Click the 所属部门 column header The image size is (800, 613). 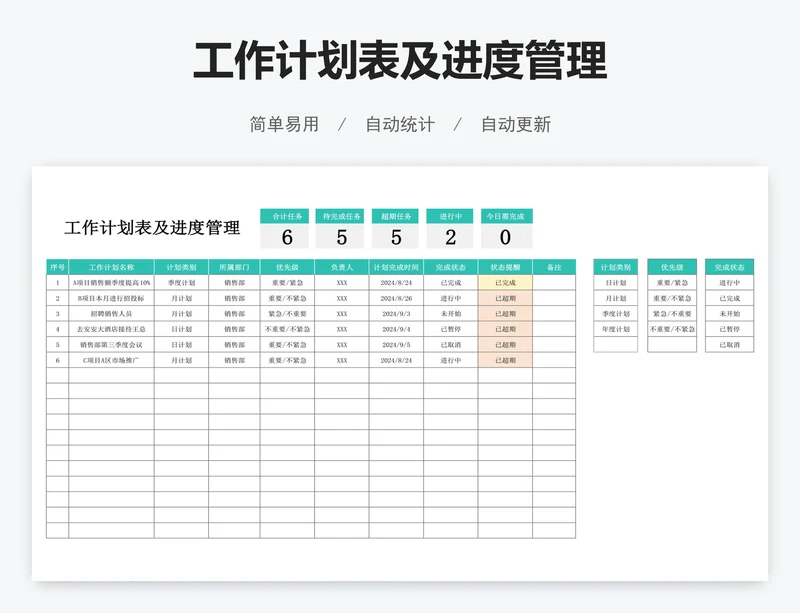tap(234, 267)
